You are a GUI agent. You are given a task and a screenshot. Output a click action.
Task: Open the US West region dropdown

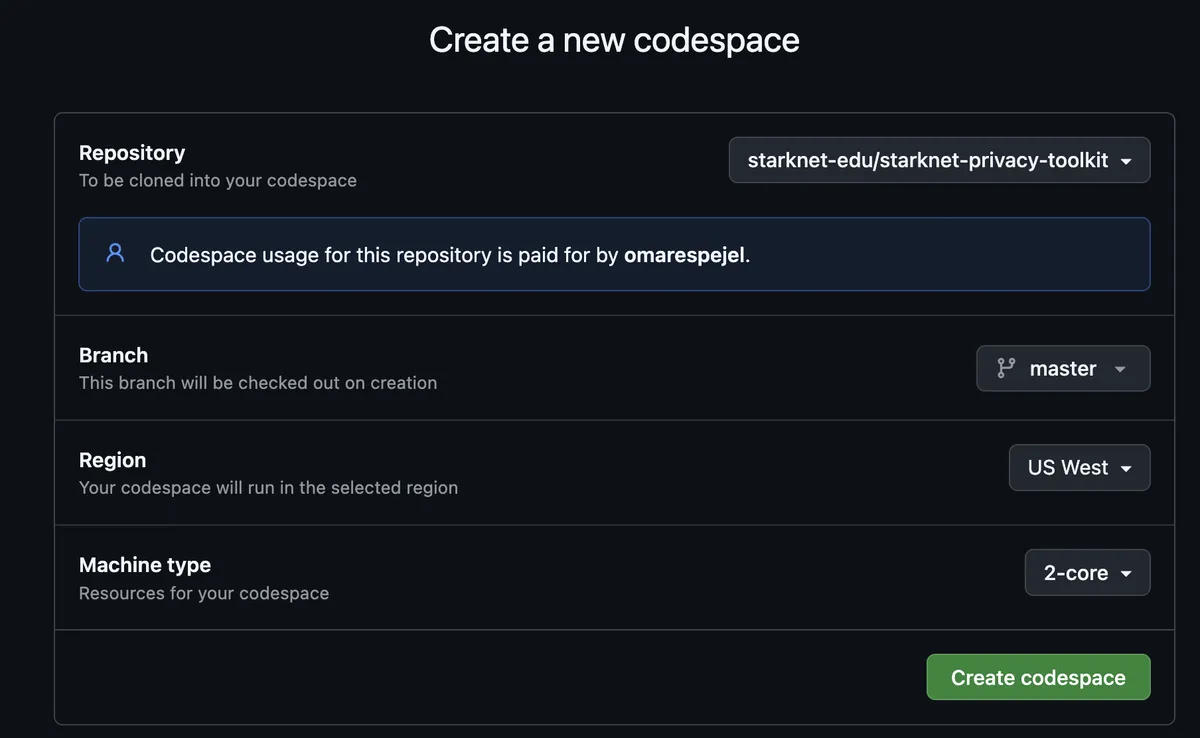click(x=1079, y=467)
